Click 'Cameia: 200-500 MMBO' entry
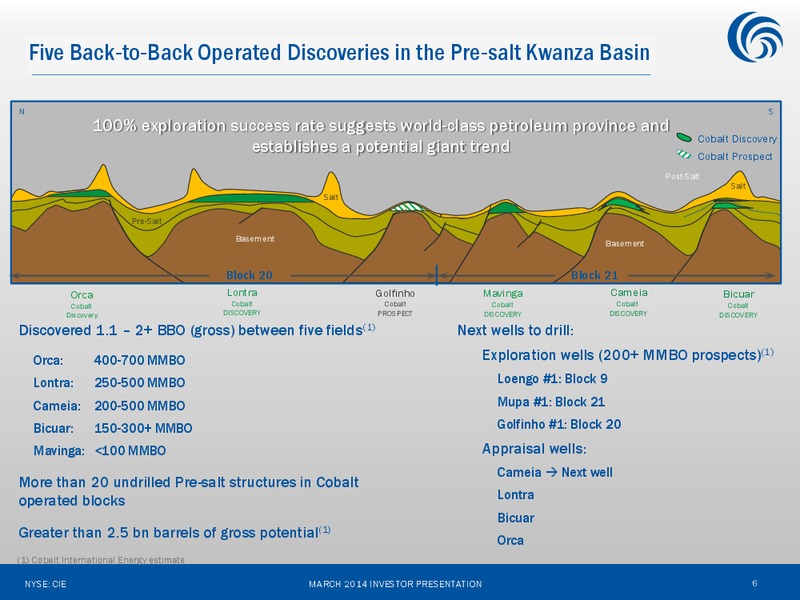 (x=109, y=406)
